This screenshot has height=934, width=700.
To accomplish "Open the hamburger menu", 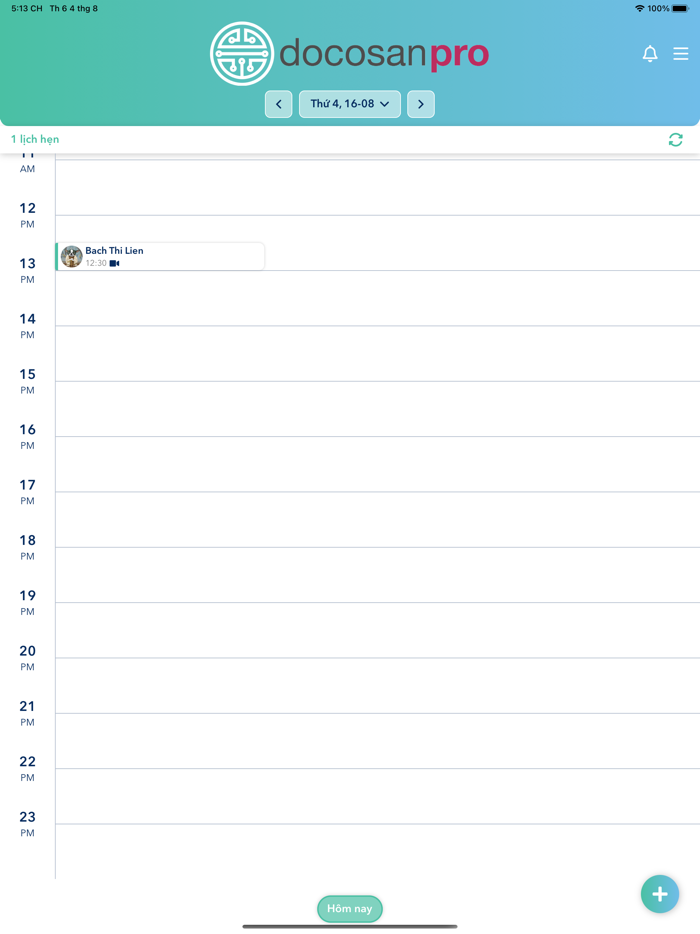I will point(681,54).
